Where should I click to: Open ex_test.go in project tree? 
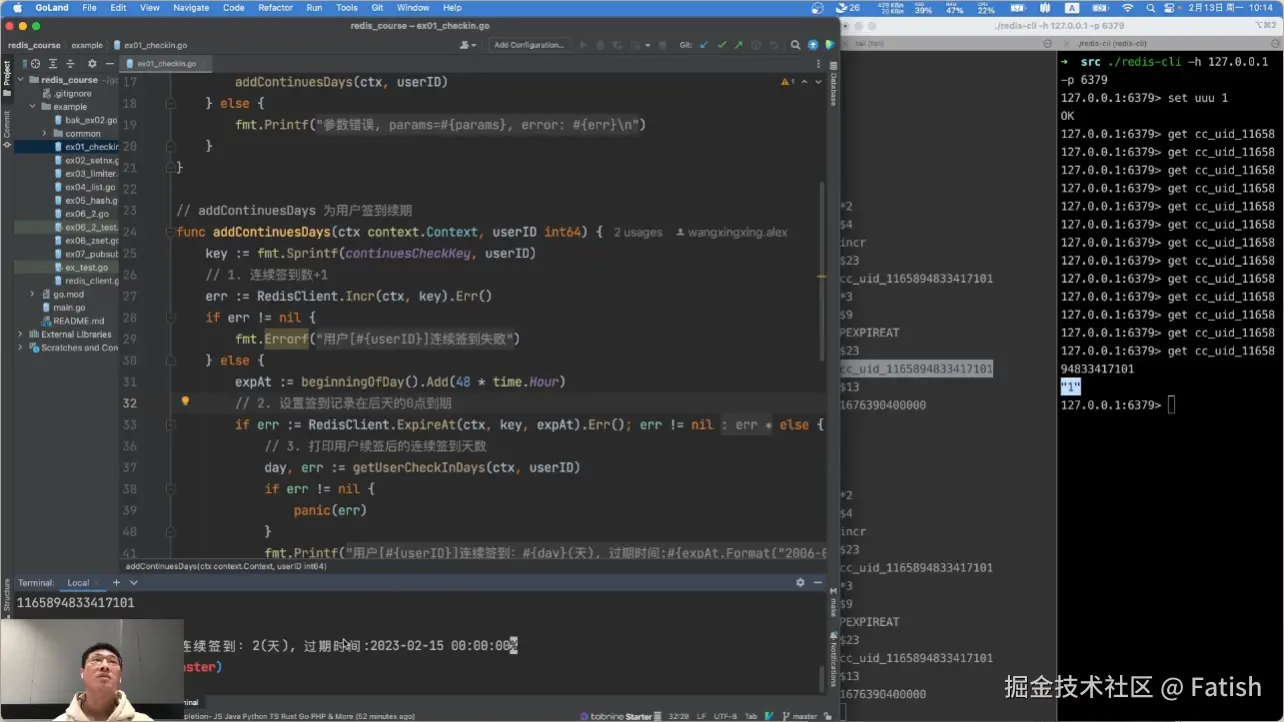click(x=81, y=267)
